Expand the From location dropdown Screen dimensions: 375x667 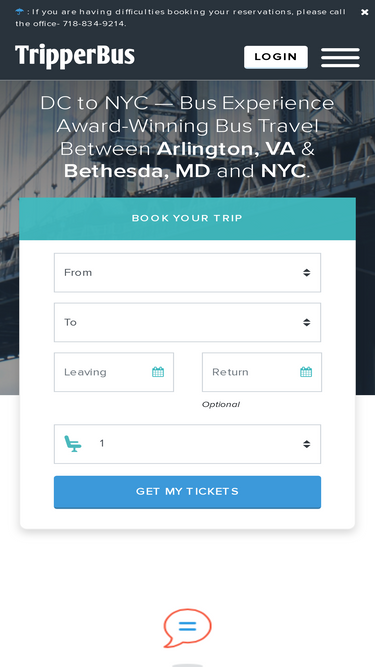[x=188, y=273]
